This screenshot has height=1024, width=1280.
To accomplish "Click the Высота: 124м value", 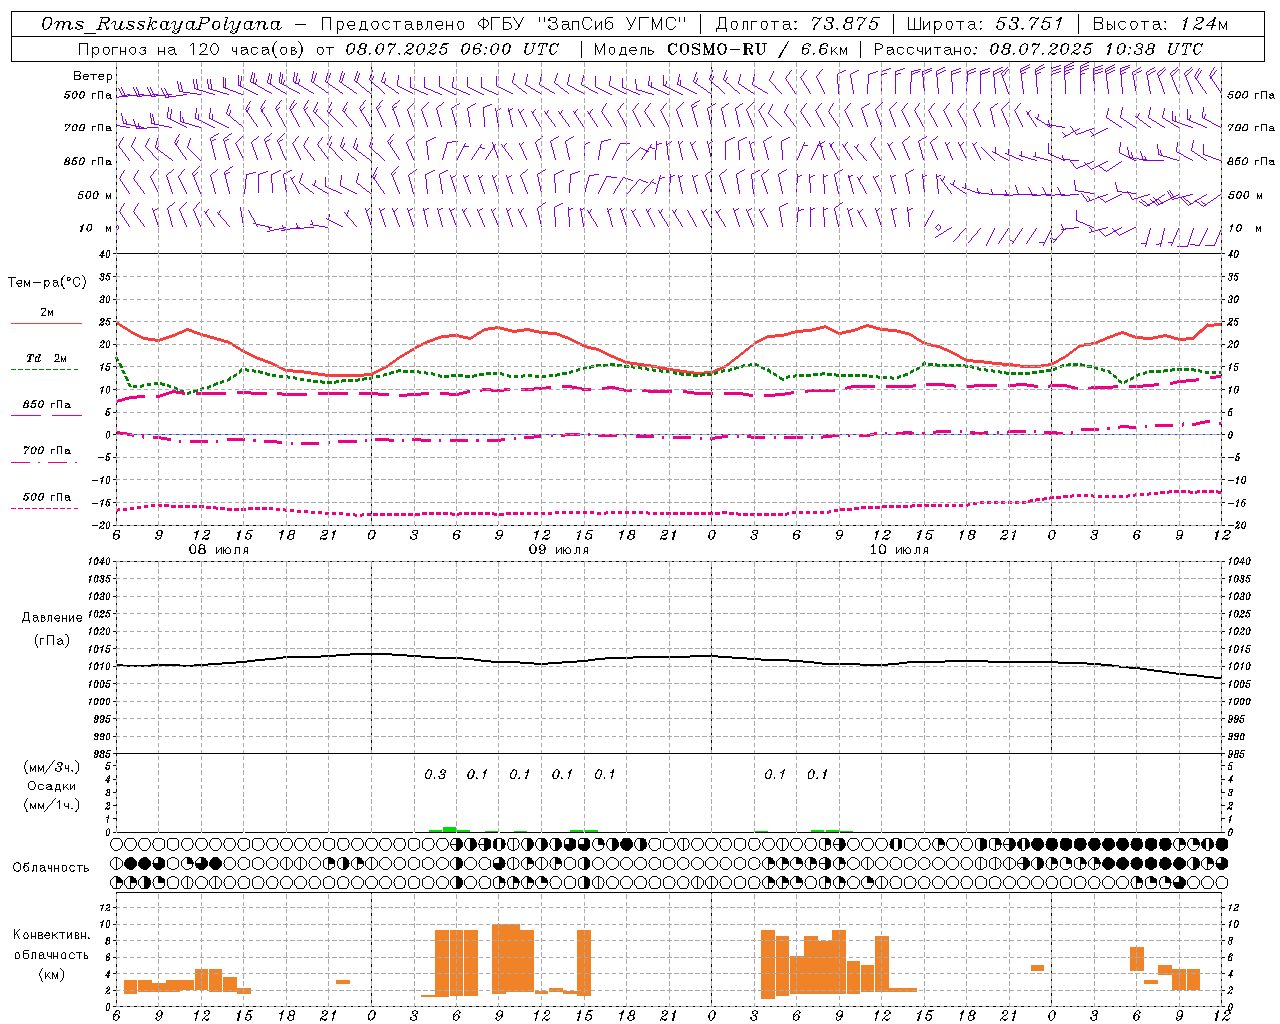I will tap(1160, 24).
